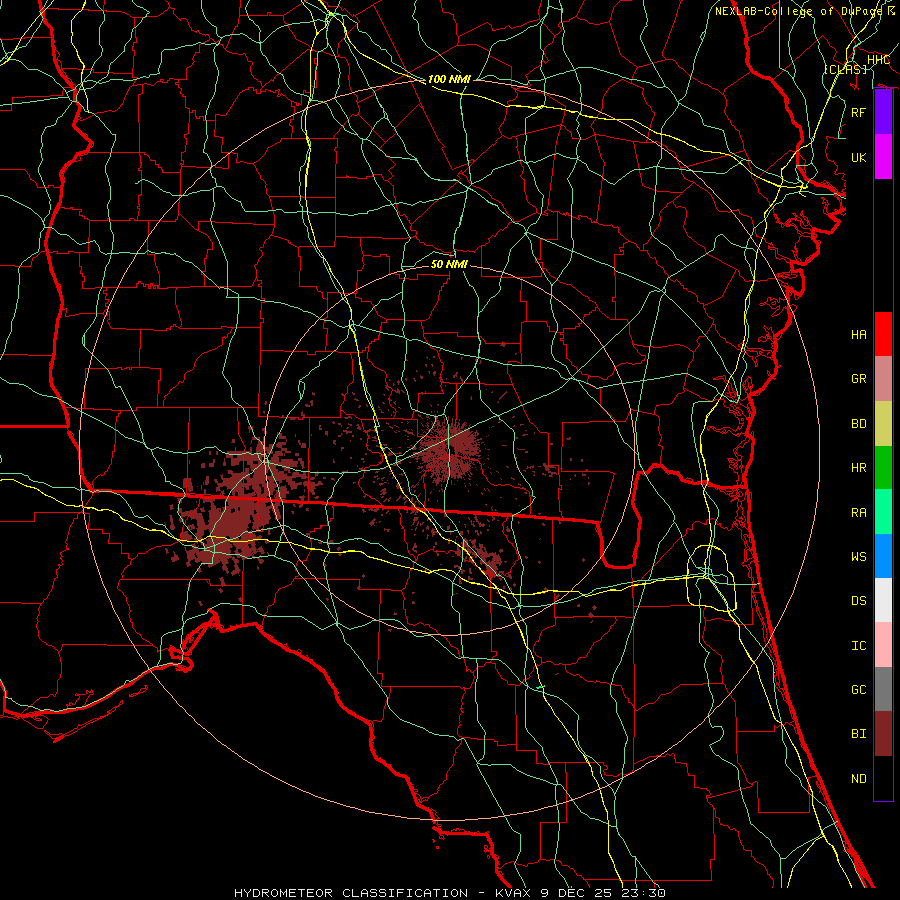Select the BI dark red legend swatch
The image size is (900, 900).
tap(883, 734)
